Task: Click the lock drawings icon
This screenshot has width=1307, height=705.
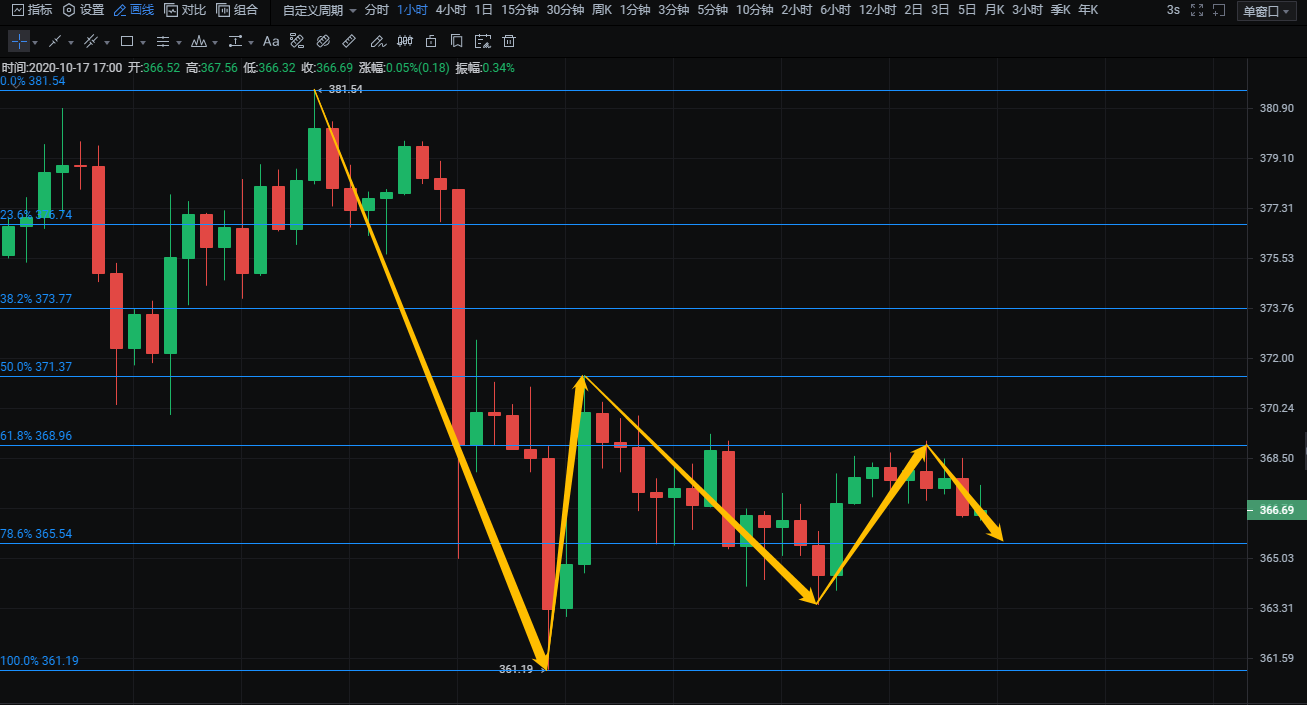Action: pos(430,42)
